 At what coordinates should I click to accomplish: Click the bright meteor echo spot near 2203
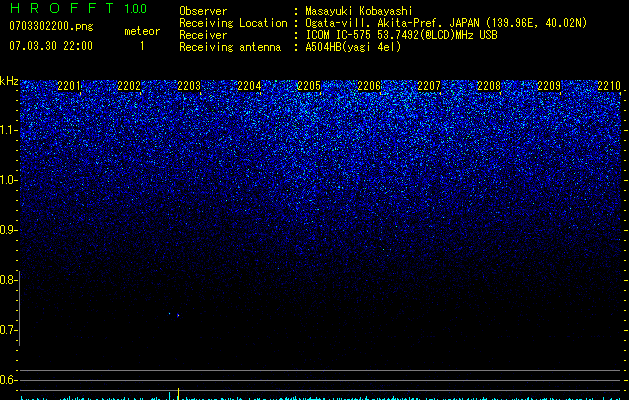click(178, 315)
